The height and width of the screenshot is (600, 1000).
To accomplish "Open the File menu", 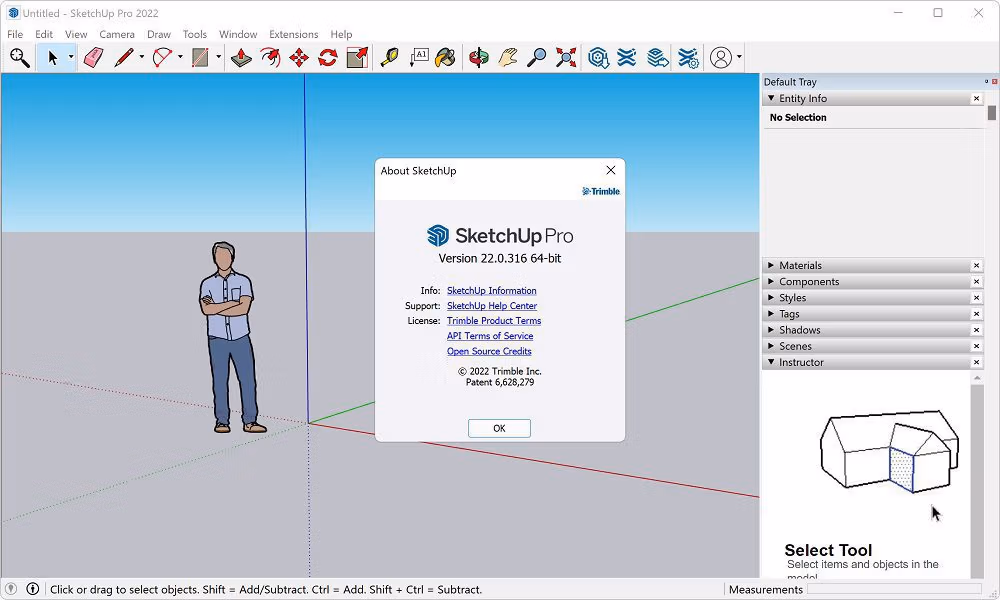I will (x=15, y=34).
